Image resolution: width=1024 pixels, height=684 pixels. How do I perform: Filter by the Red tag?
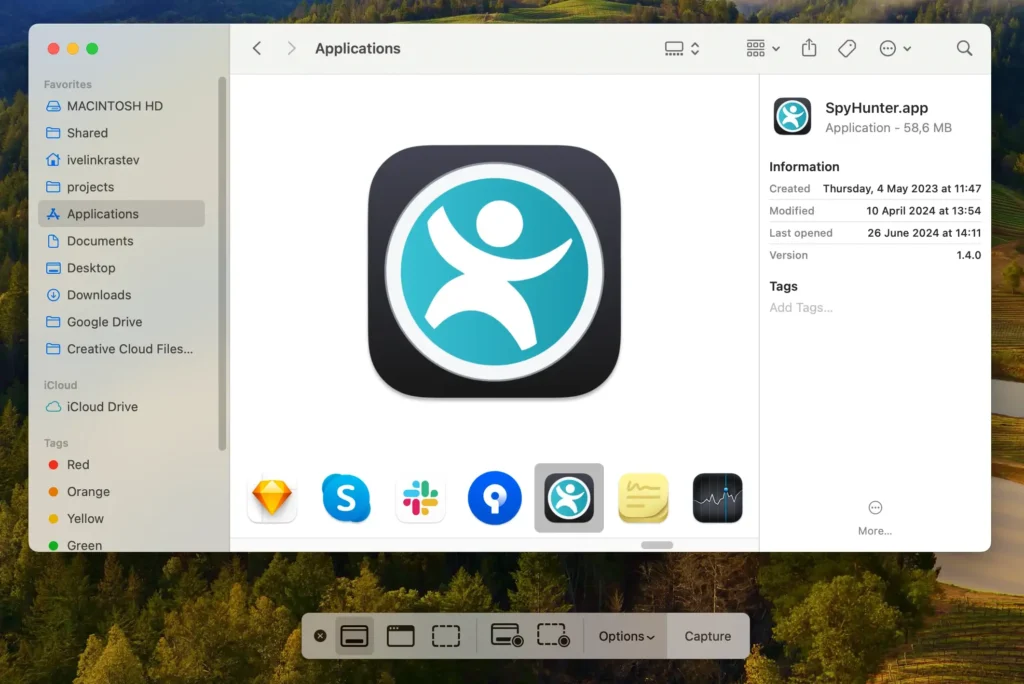point(121,464)
